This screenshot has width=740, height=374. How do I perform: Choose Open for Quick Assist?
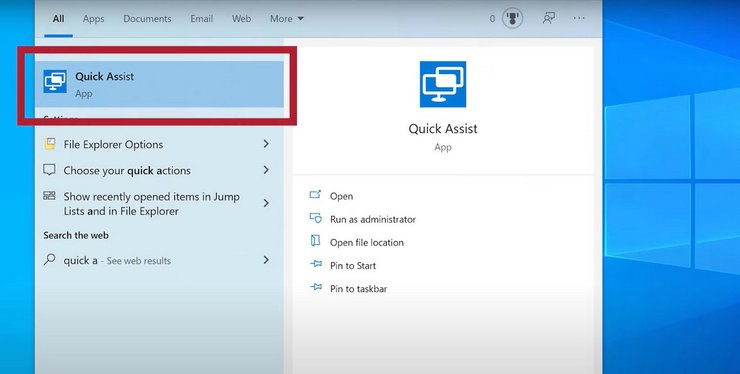tap(341, 196)
